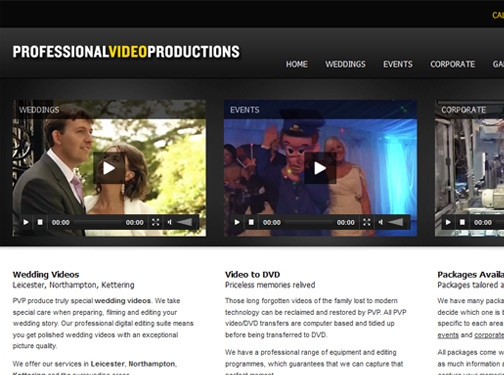Click small play icon in Corporate player bar
504x375 pixels.
(x=448, y=222)
